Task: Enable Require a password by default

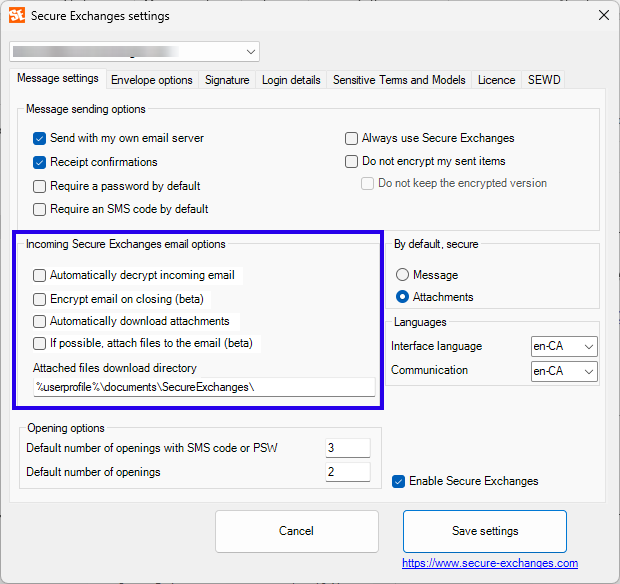Action: click(39, 186)
